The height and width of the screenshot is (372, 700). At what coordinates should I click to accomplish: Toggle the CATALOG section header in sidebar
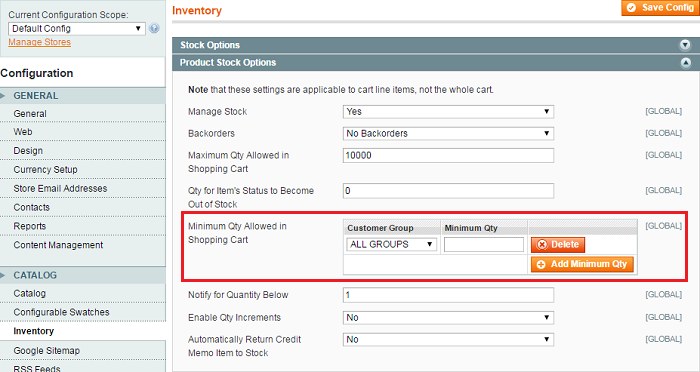coord(83,275)
